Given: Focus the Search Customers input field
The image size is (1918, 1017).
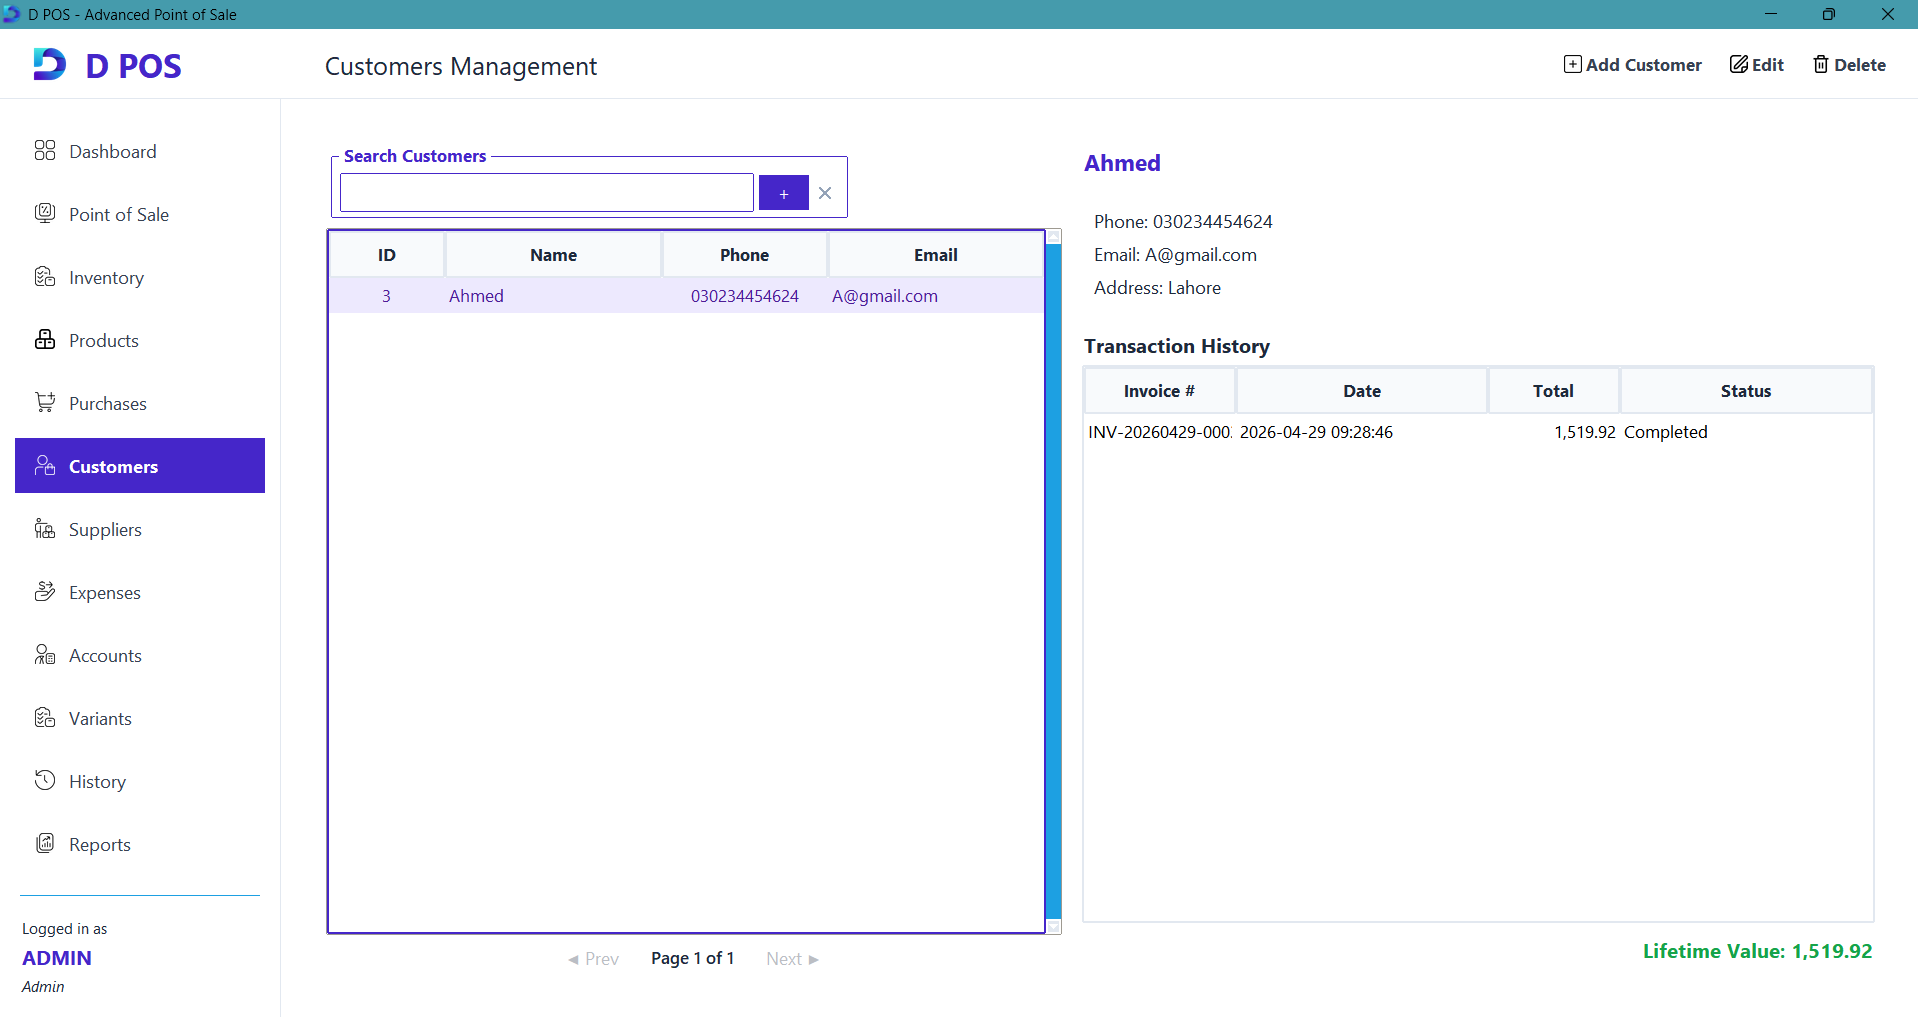Looking at the screenshot, I should point(547,193).
